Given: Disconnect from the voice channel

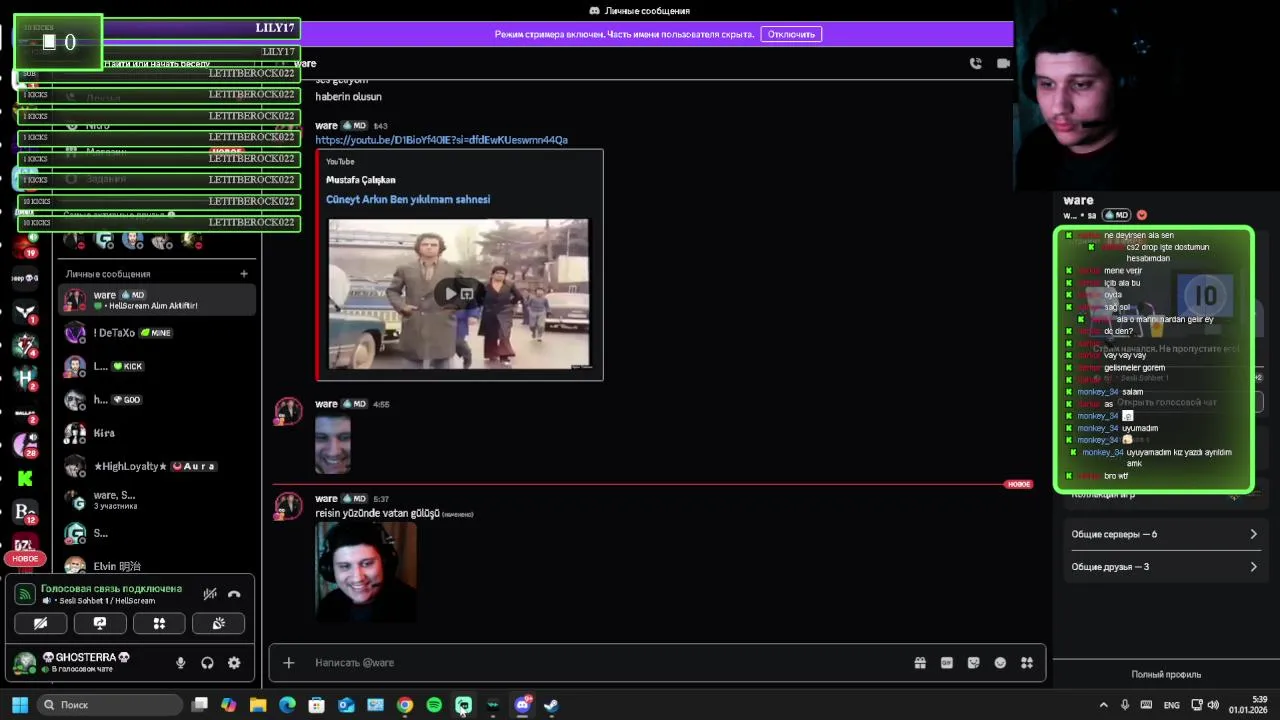Looking at the screenshot, I should [x=234, y=594].
